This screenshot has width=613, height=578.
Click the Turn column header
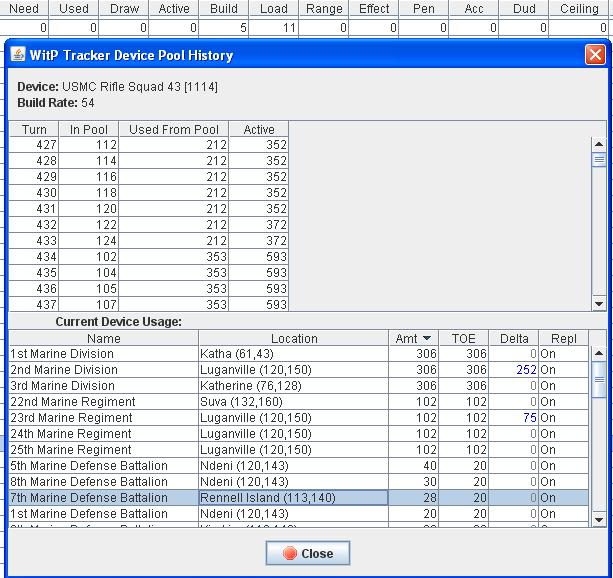click(x=34, y=129)
